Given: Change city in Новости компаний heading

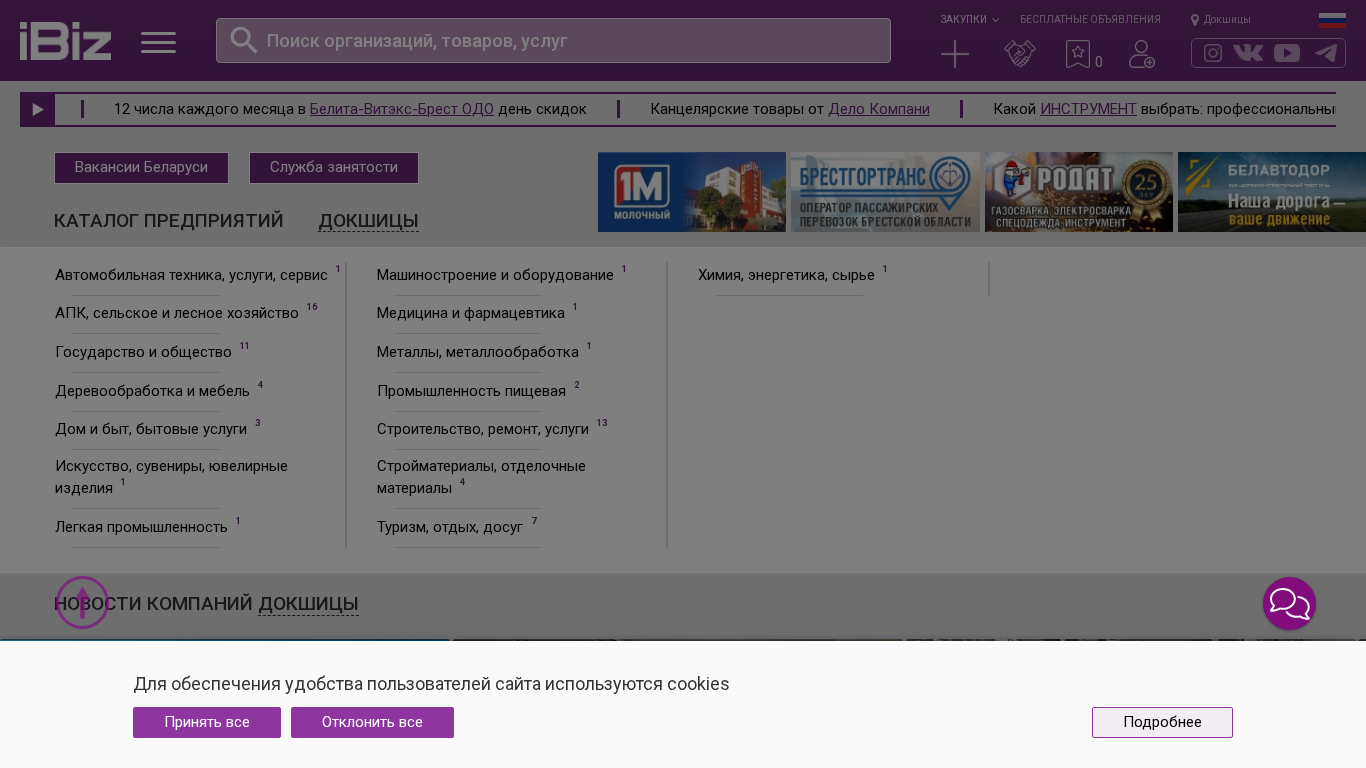Looking at the screenshot, I should coord(308,604).
